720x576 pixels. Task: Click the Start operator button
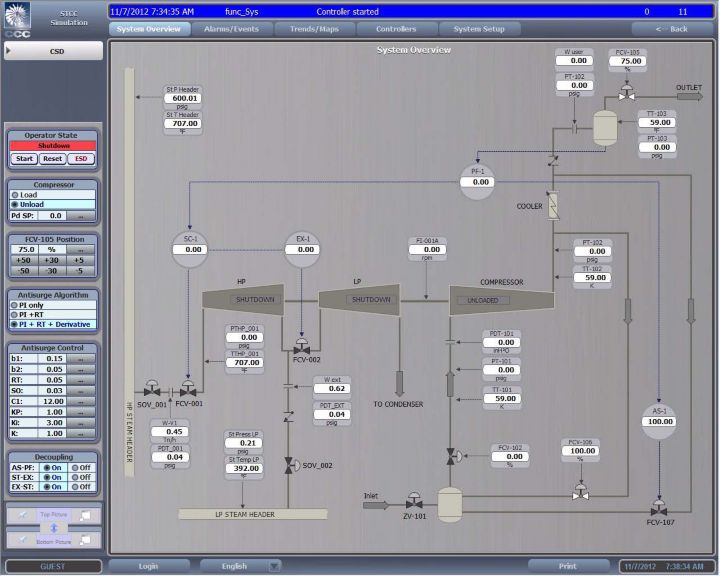(x=24, y=159)
